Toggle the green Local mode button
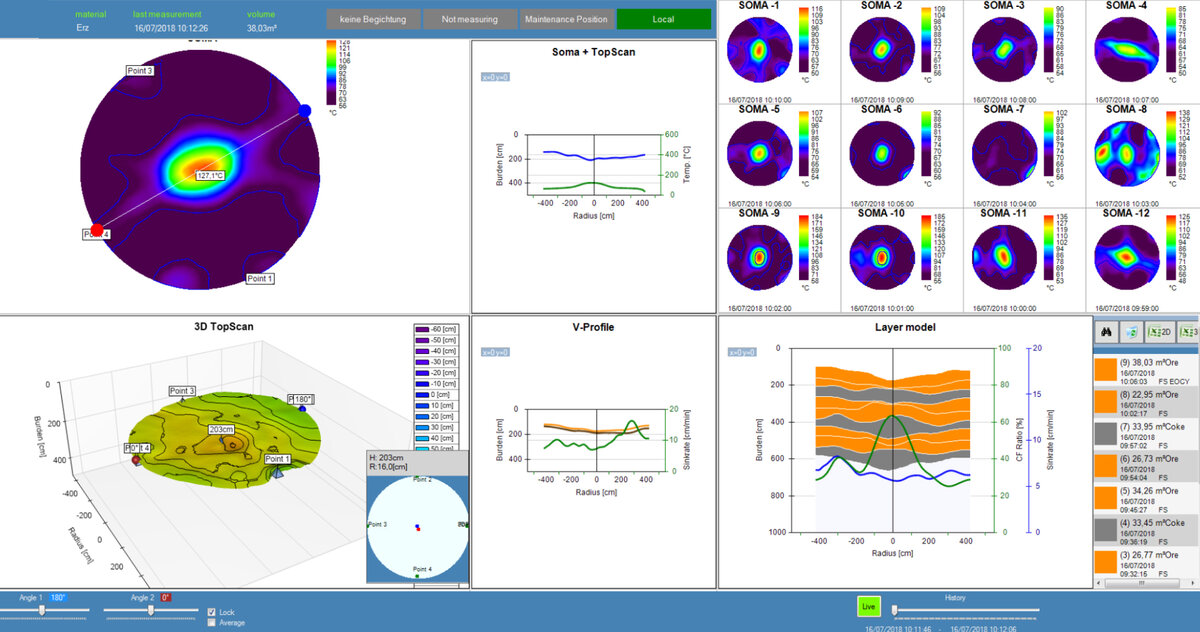The width and height of the screenshot is (1200, 632). click(x=664, y=19)
